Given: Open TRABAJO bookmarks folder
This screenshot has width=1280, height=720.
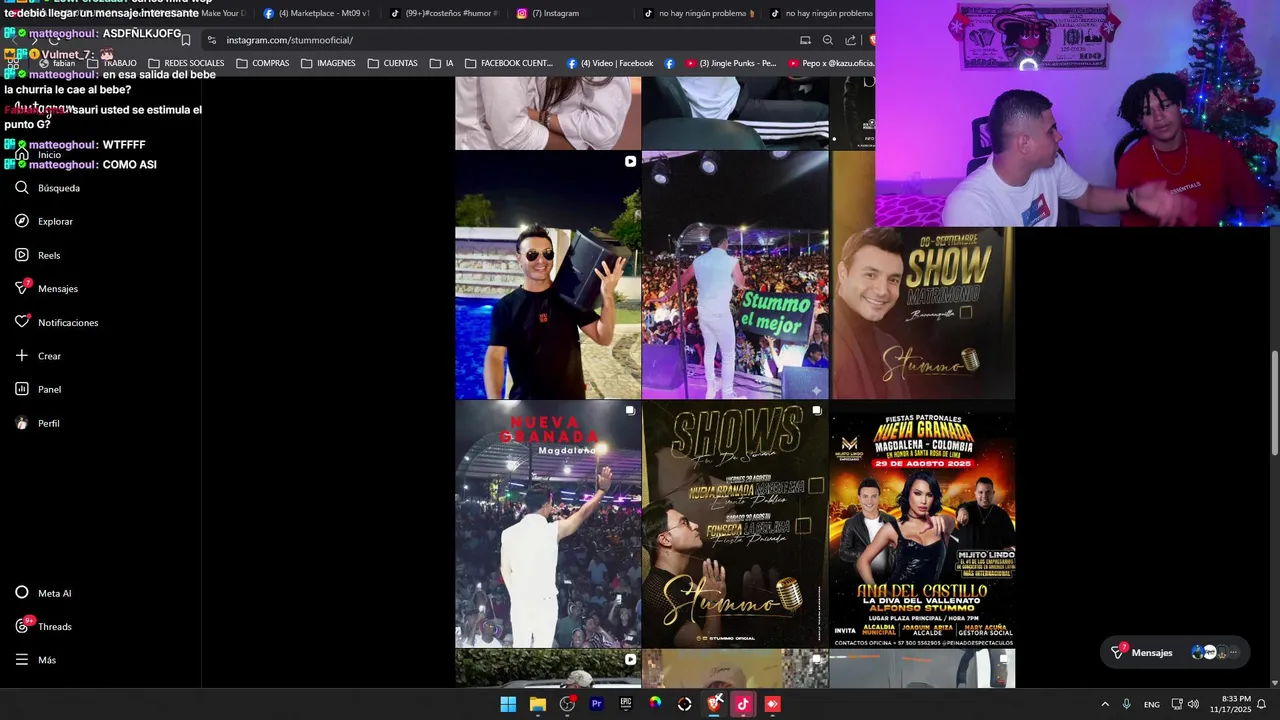Looking at the screenshot, I should pos(112,63).
